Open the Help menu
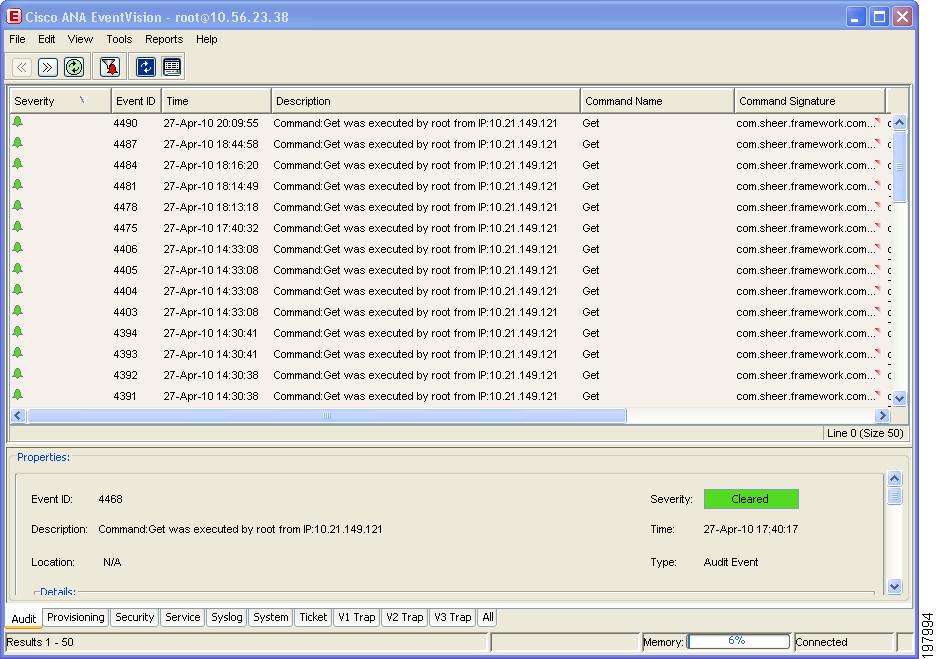The height and width of the screenshot is (659, 937). [207, 39]
